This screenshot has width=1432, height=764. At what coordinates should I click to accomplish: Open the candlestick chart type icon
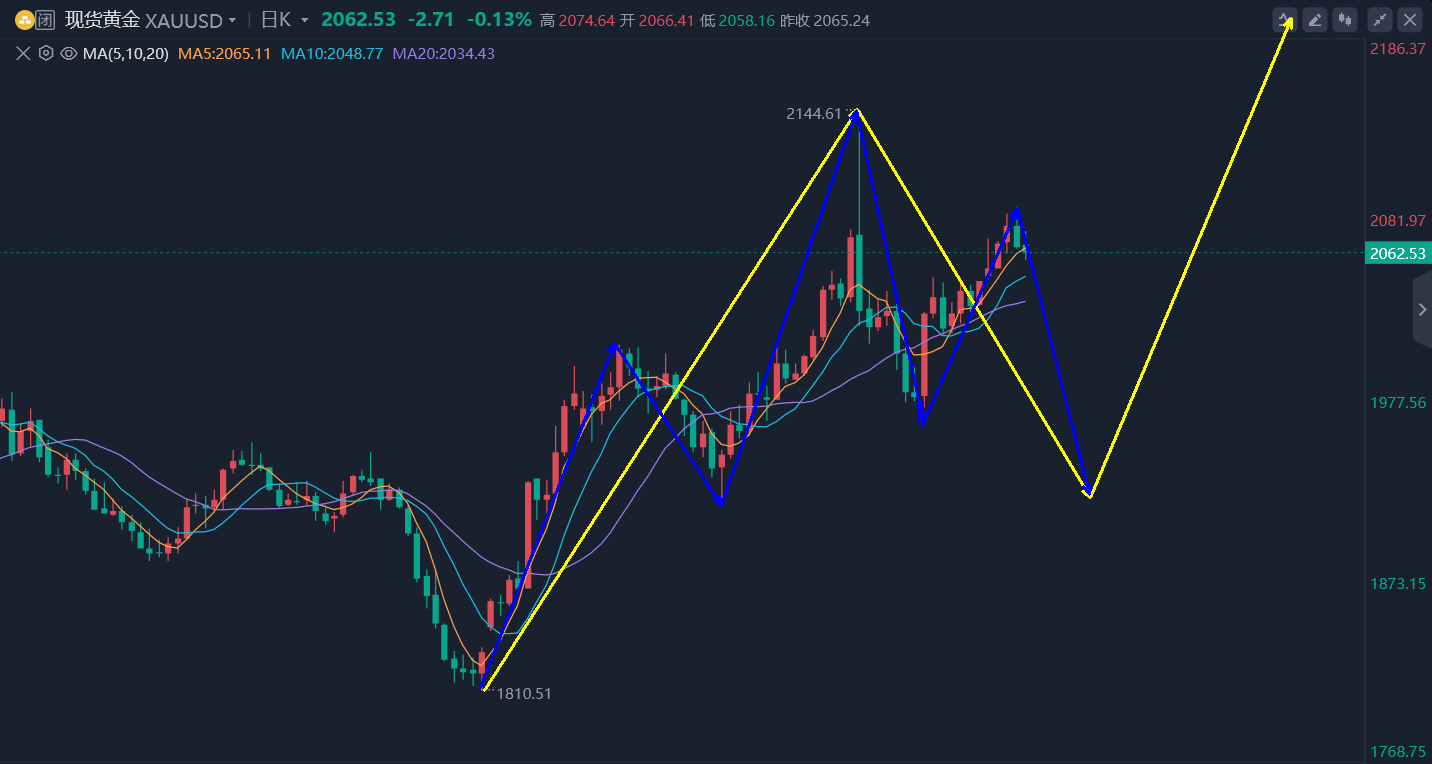click(1345, 19)
